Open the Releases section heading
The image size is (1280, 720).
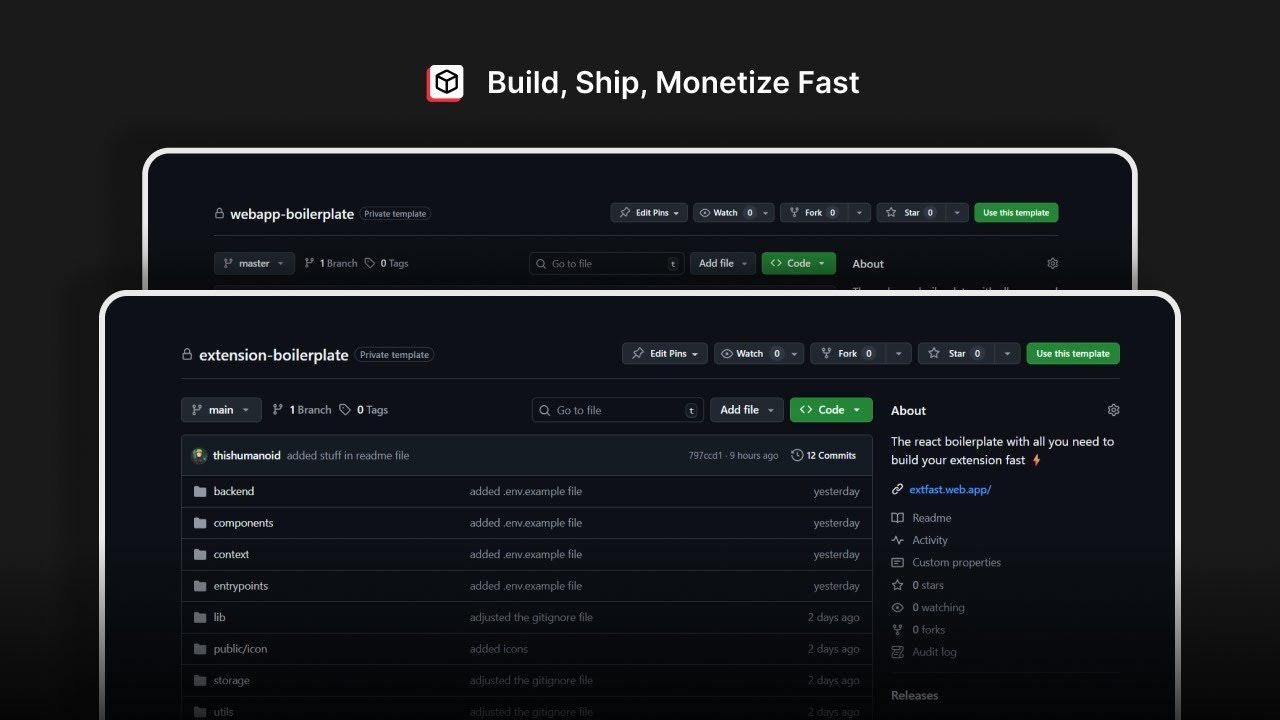tap(915, 696)
